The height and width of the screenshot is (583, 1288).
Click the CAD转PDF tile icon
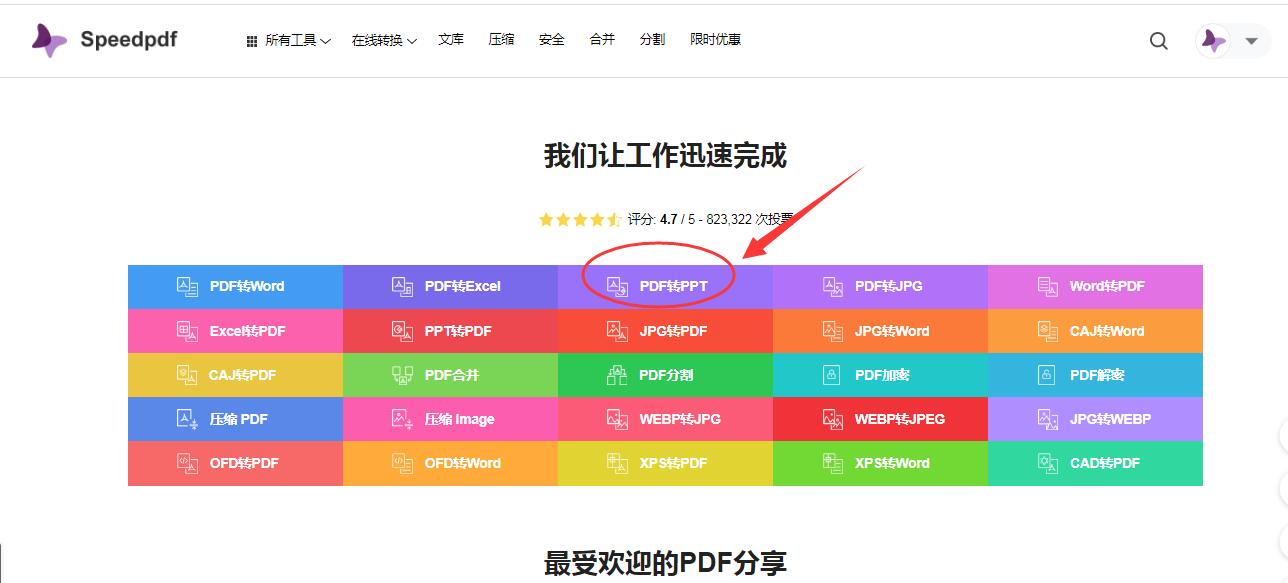[1047, 463]
